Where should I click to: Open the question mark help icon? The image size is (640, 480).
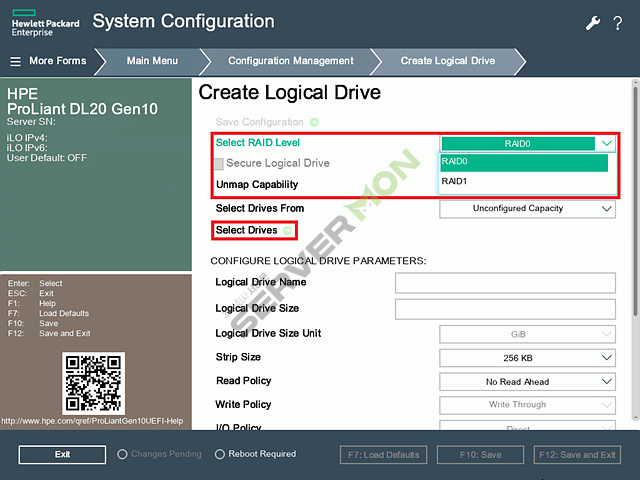[618, 23]
